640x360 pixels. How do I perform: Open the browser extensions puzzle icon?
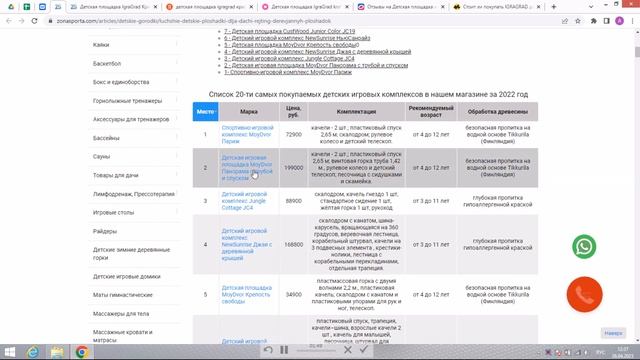[593, 21]
